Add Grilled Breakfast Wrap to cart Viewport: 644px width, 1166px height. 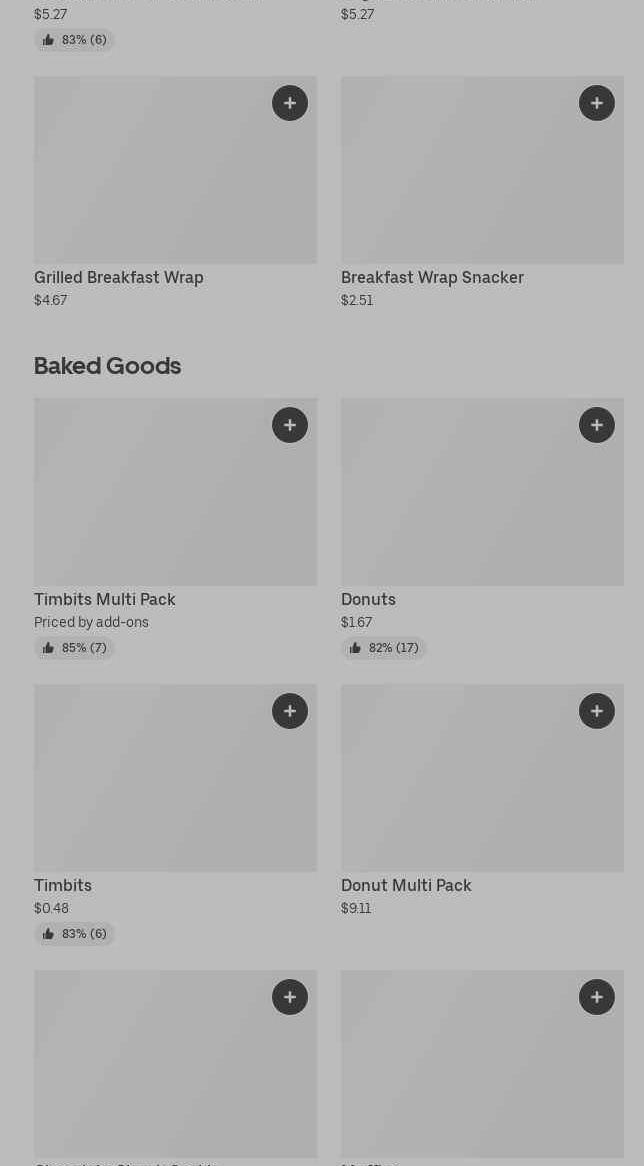click(290, 103)
